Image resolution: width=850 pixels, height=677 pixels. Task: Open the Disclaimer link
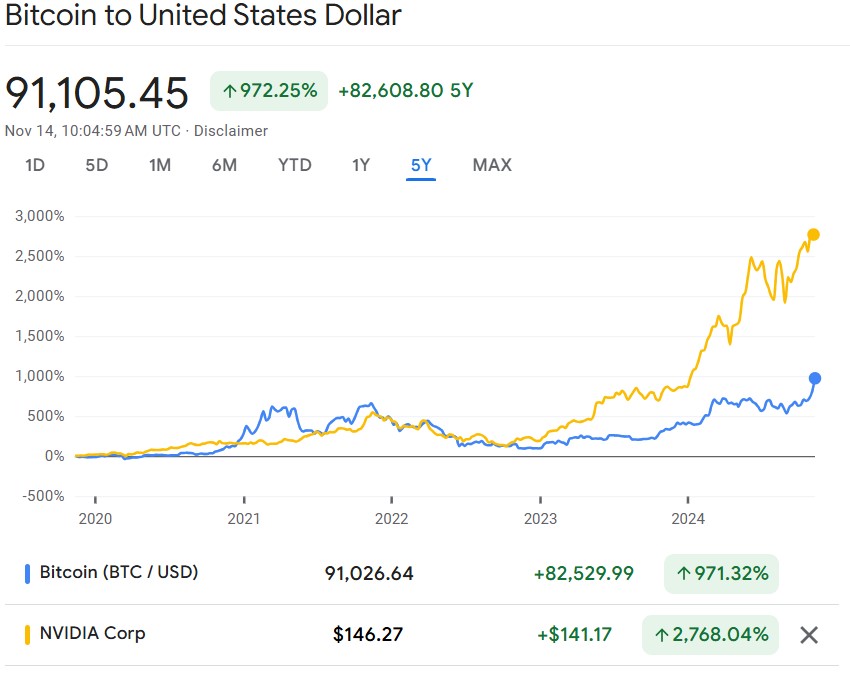click(231, 131)
